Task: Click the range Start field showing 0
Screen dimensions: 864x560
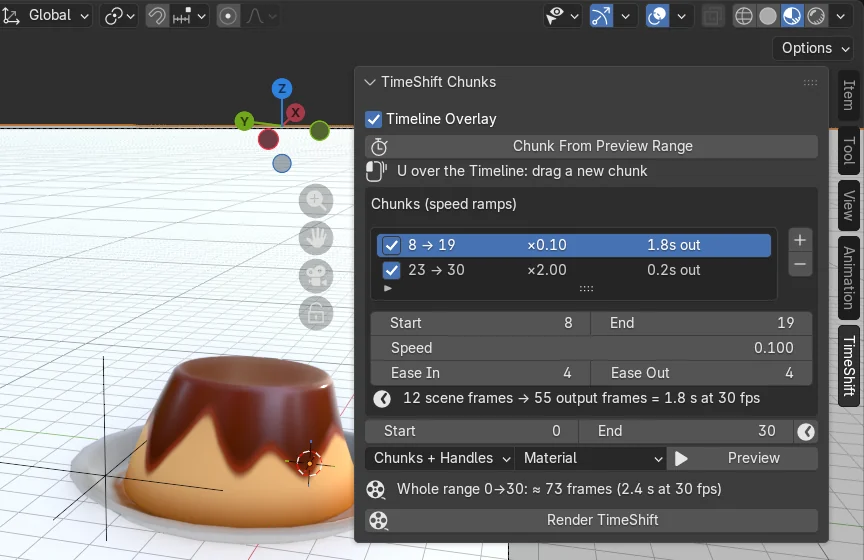Action: coord(472,431)
